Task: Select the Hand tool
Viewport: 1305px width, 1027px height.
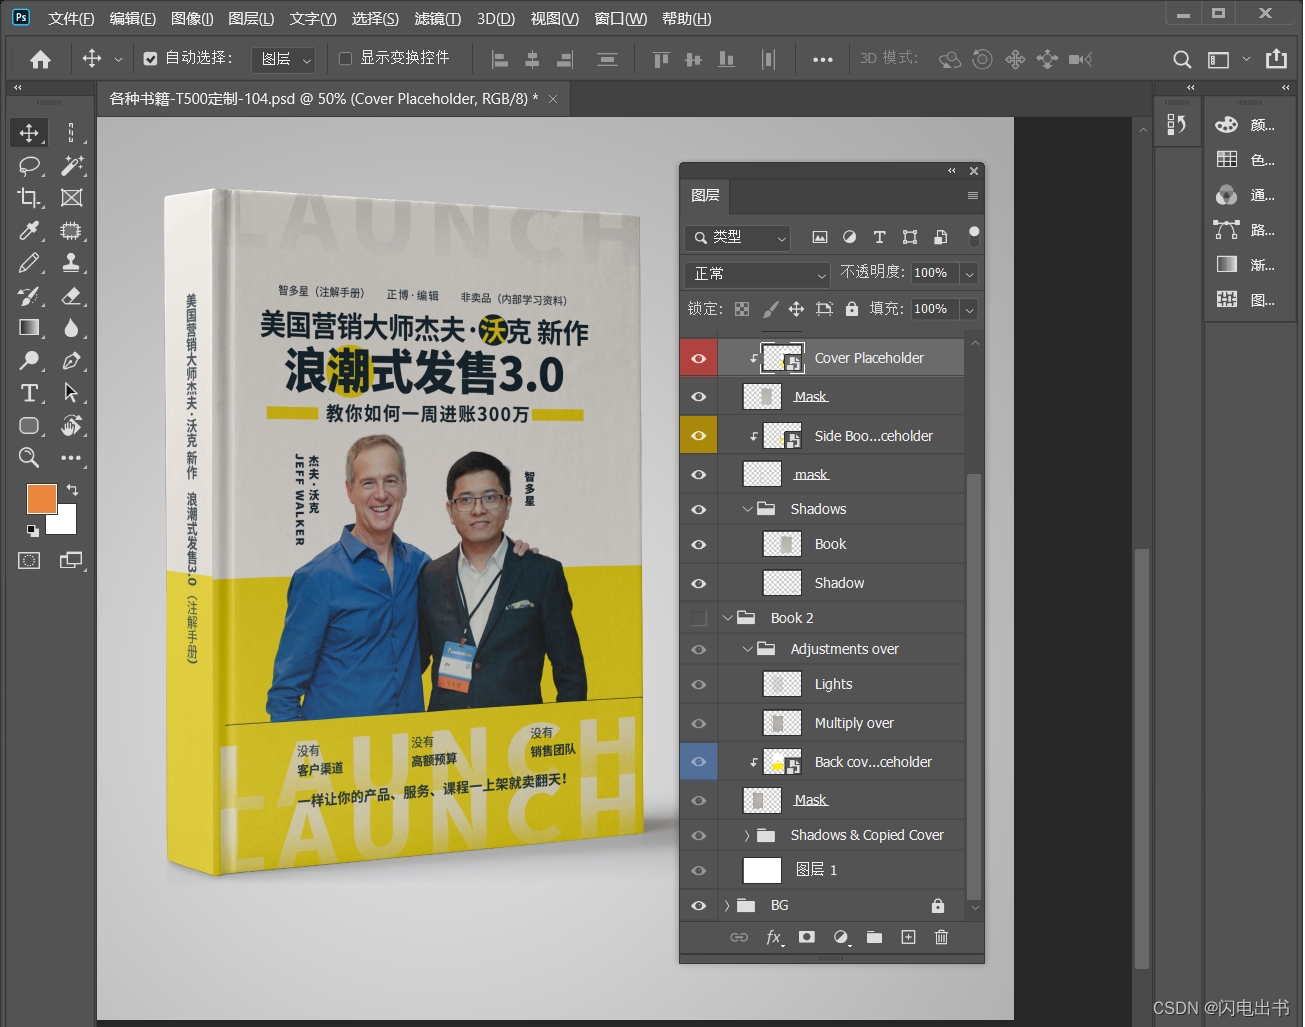Action: (71, 426)
